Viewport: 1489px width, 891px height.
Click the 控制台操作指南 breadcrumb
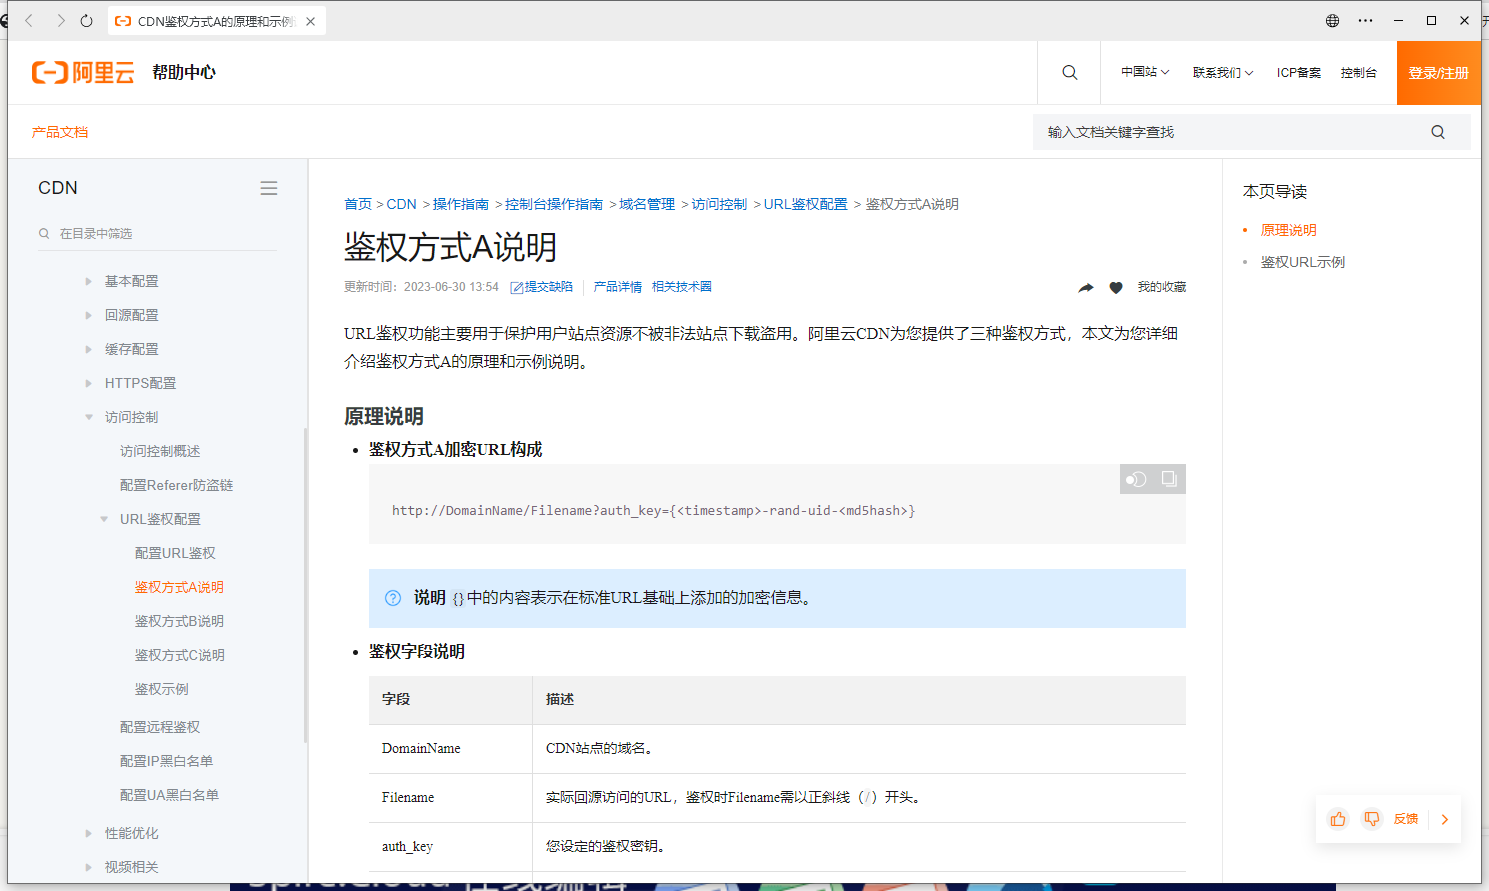click(554, 204)
